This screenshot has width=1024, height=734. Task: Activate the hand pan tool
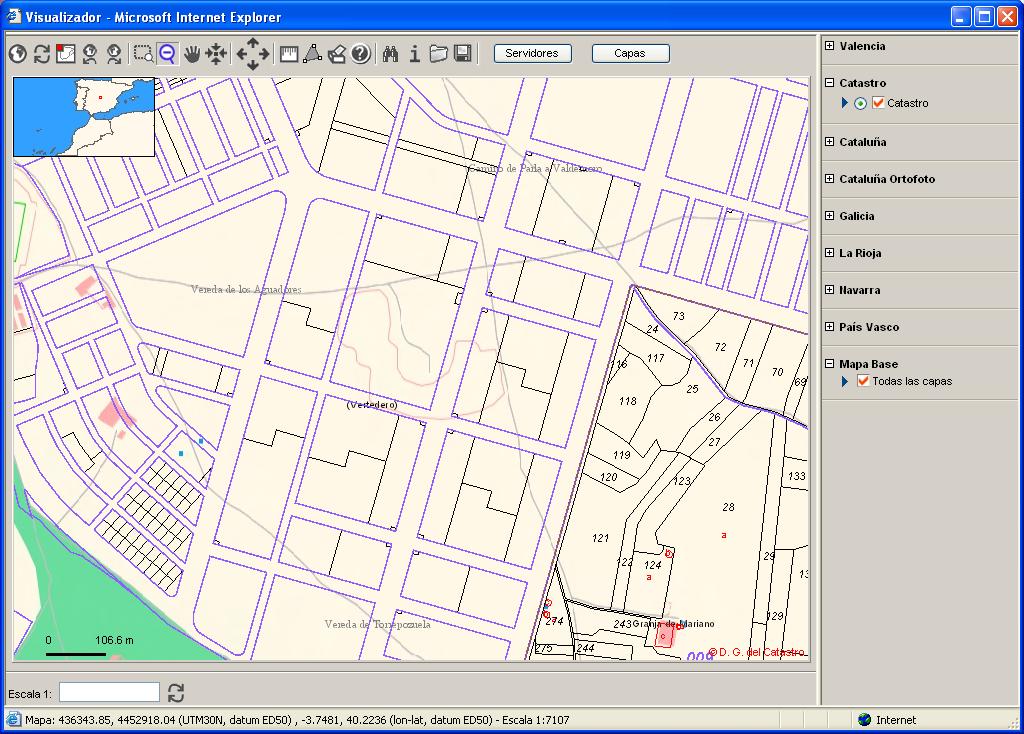(192, 54)
